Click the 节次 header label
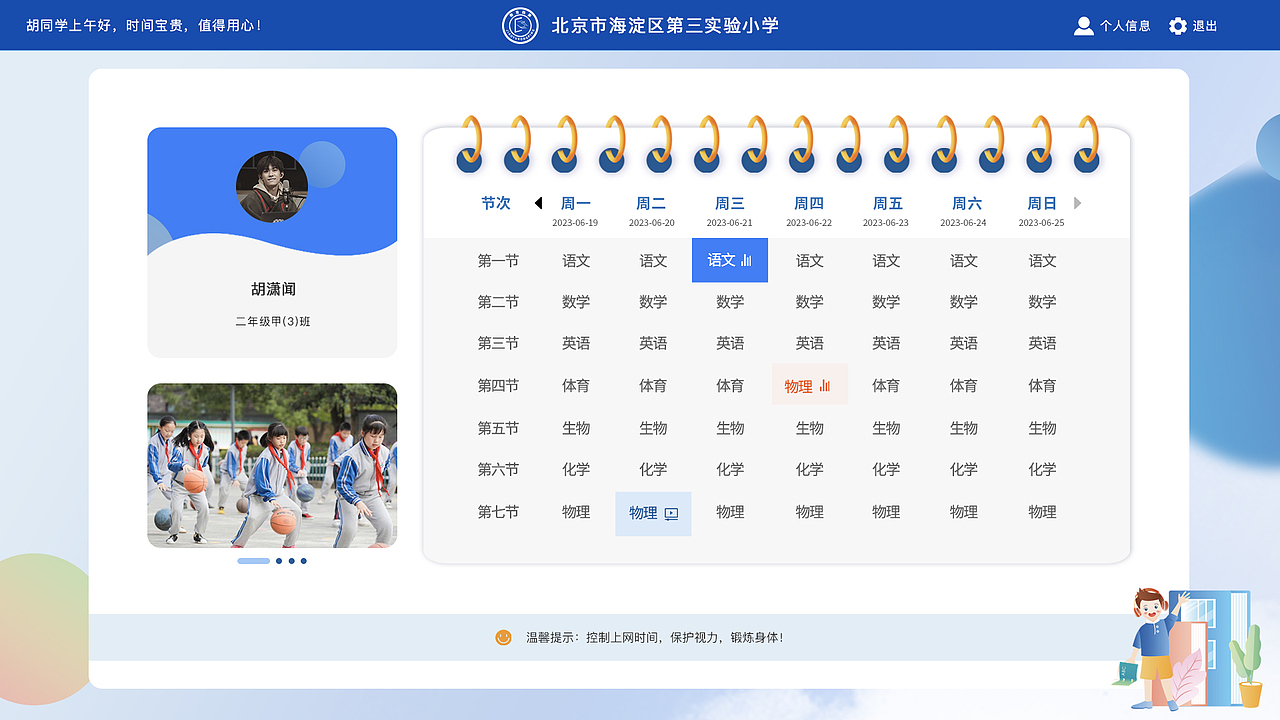1280x720 pixels. [x=497, y=202]
